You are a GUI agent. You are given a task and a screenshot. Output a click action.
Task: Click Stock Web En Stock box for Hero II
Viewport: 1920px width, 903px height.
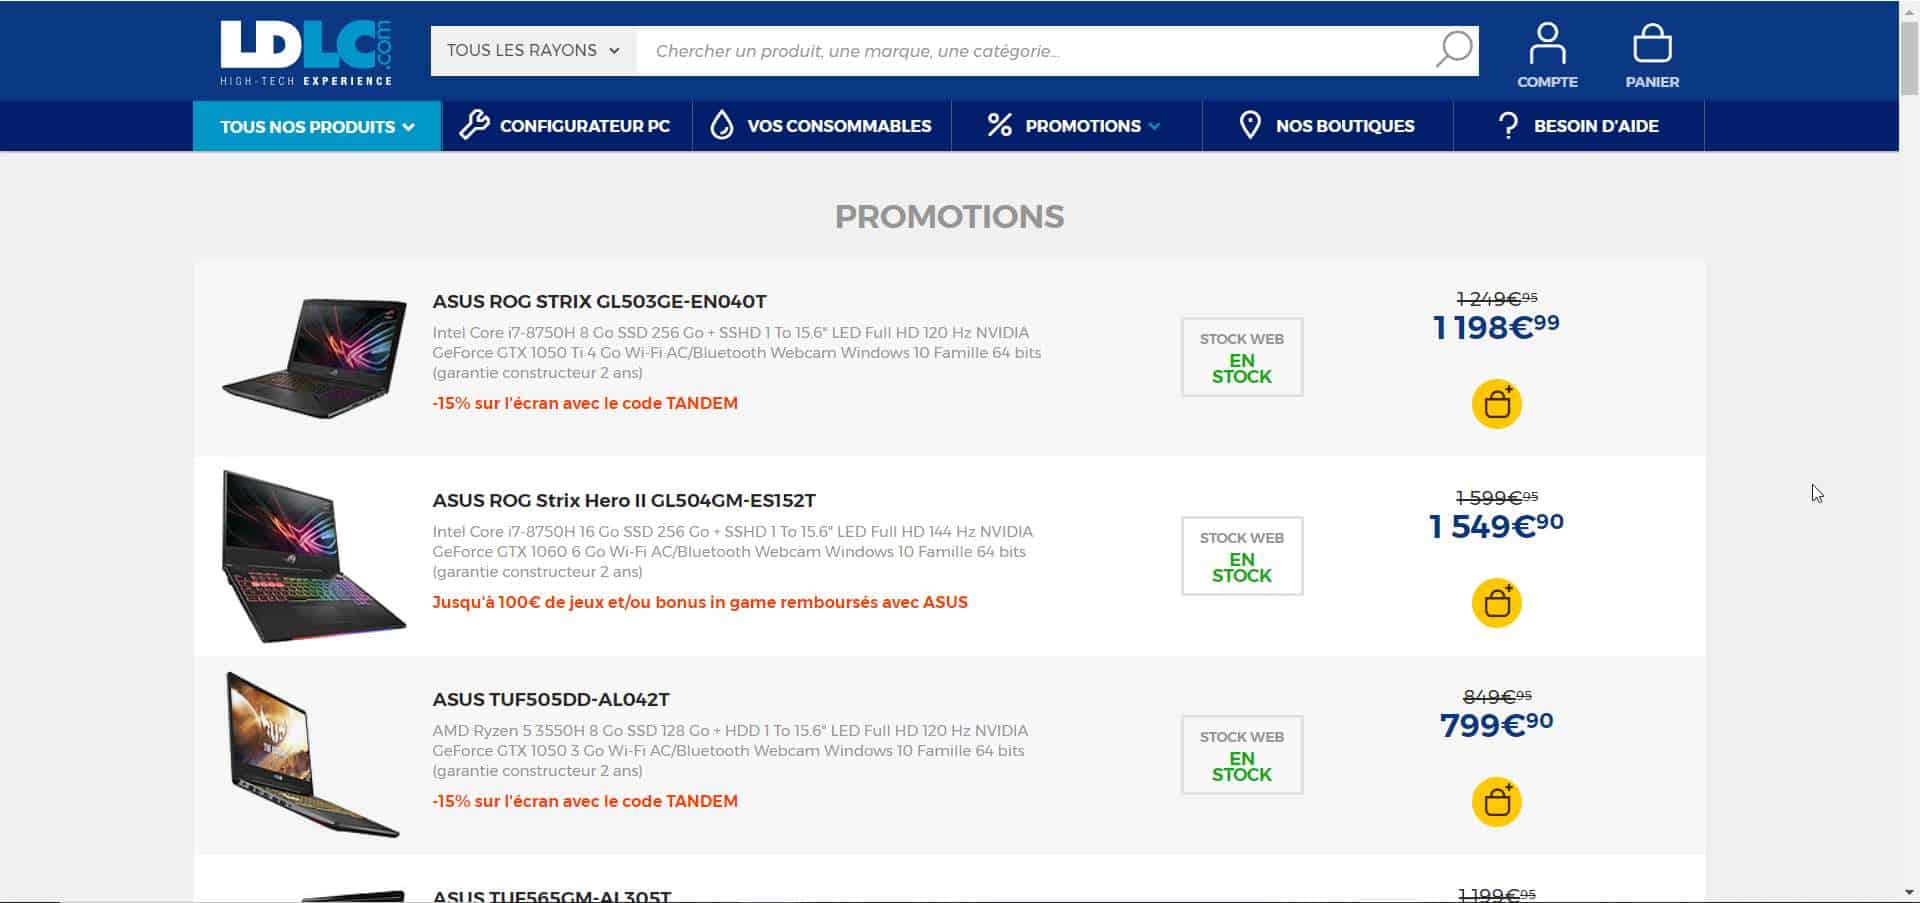click(1242, 556)
